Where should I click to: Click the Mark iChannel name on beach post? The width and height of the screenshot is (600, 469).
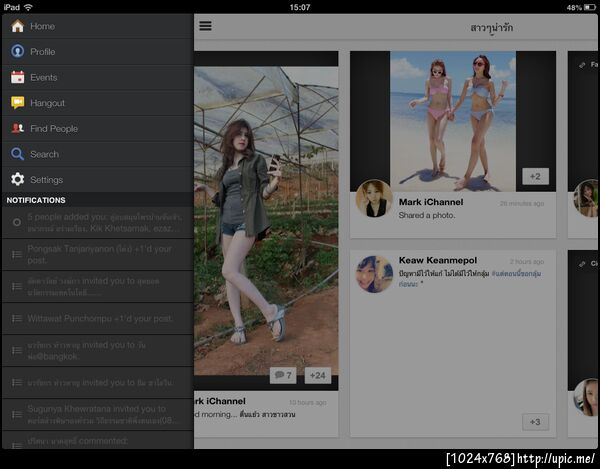click(x=431, y=202)
